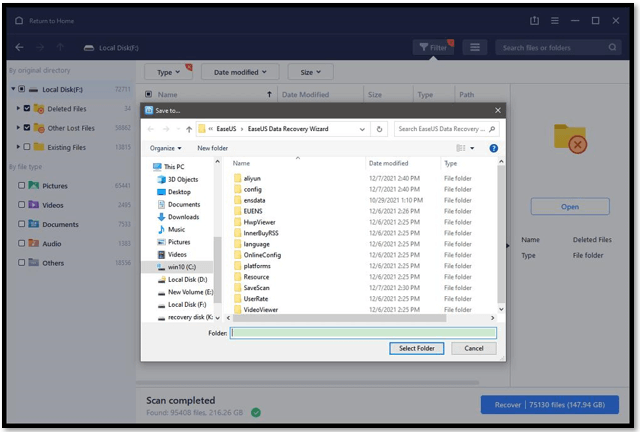Click the Select Folder button
The image size is (640, 432).
coord(417,348)
